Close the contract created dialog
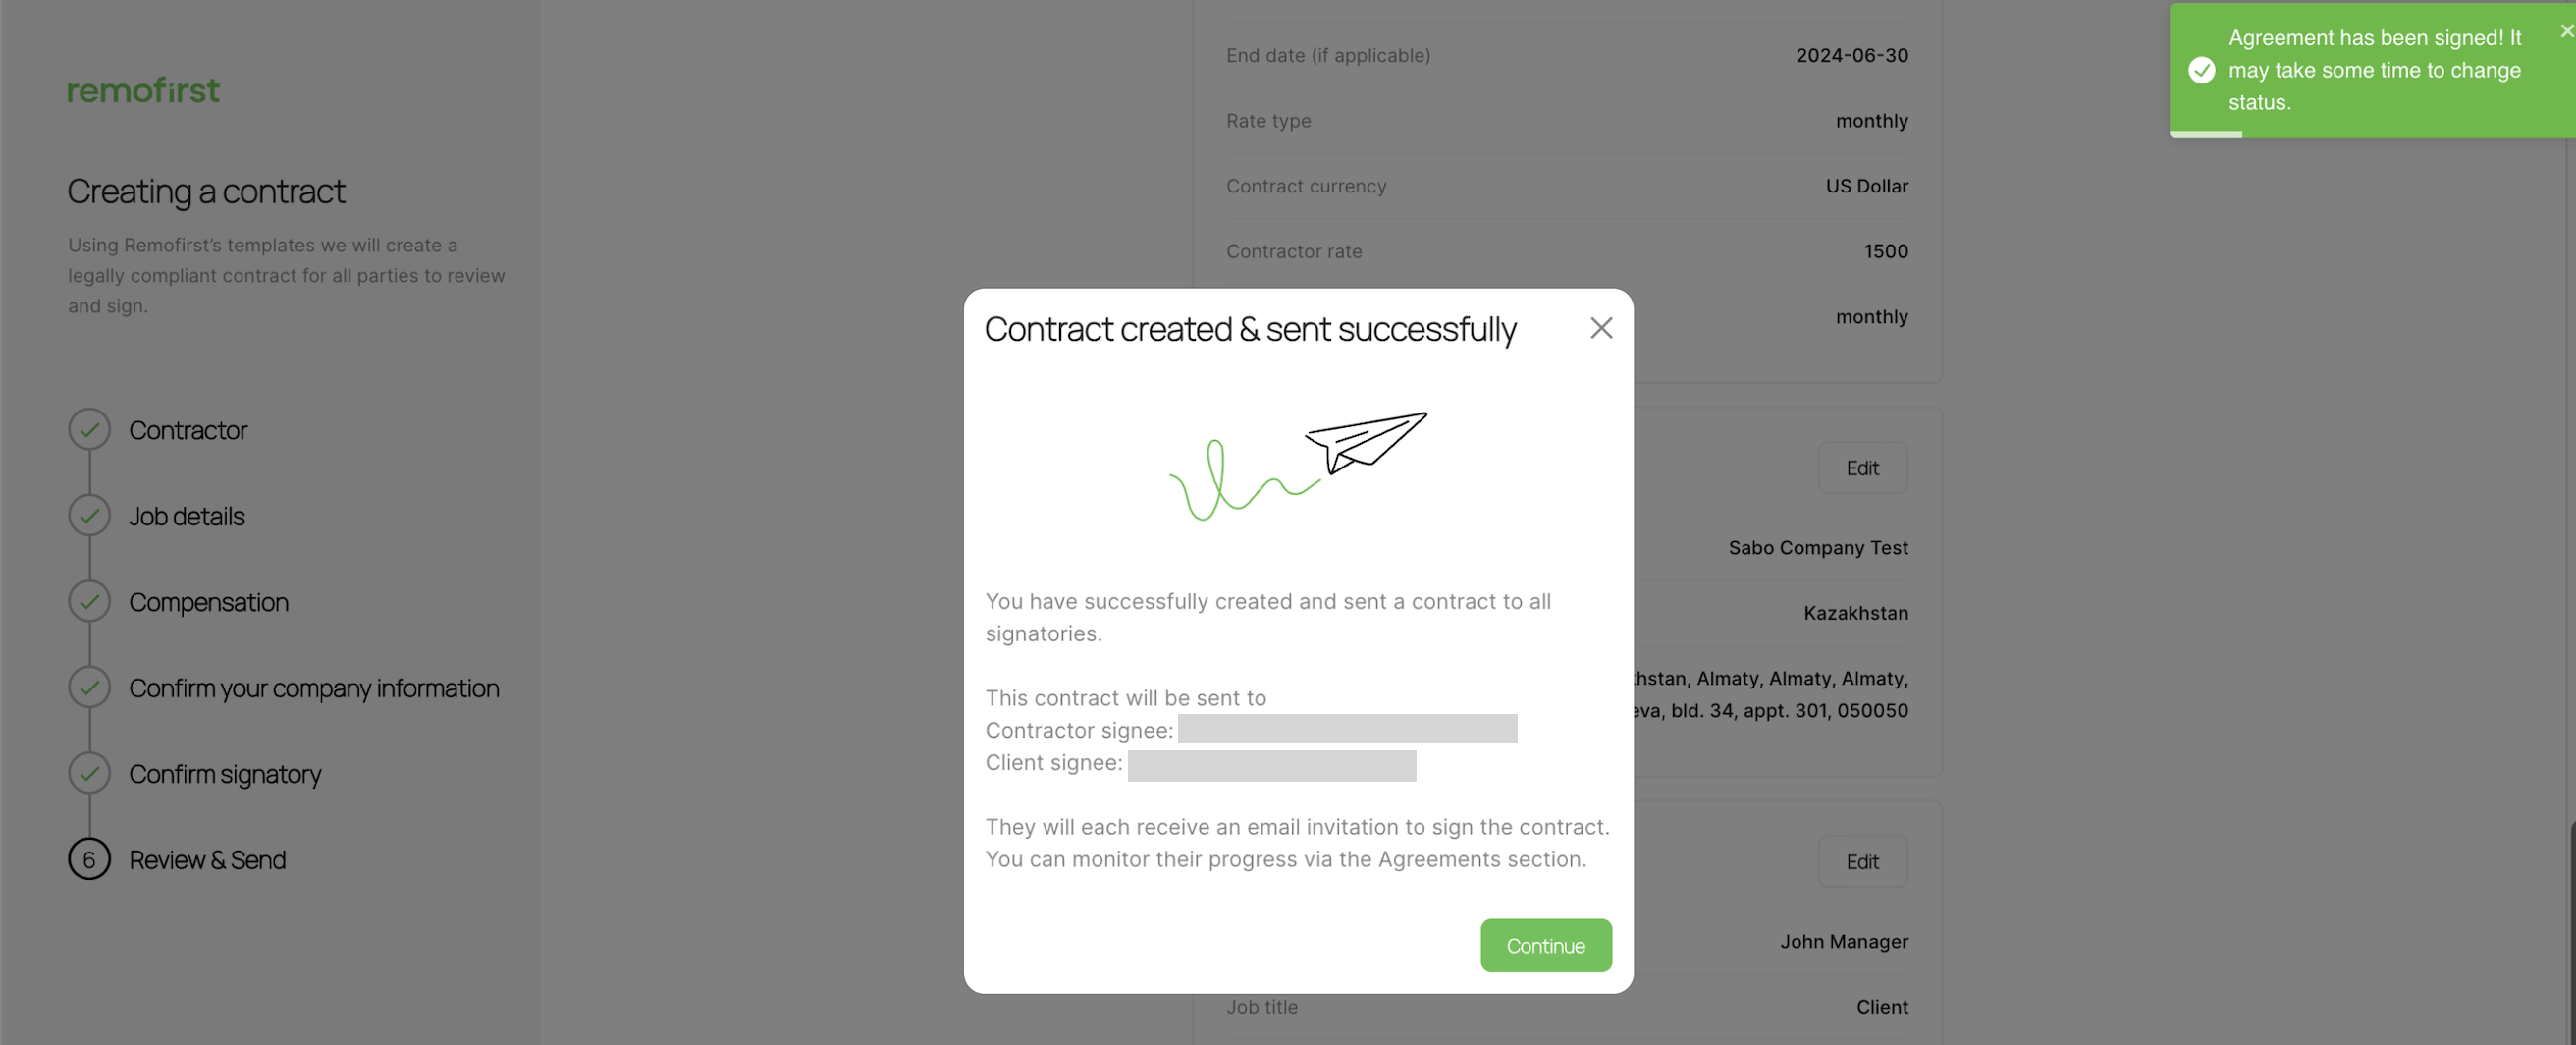 pyautogui.click(x=1601, y=328)
